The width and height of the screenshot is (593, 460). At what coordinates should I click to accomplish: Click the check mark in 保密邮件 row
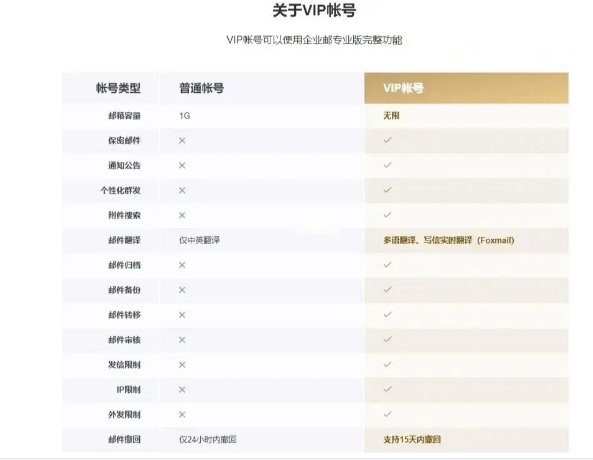pyautogui.click(x=387, y=140)
